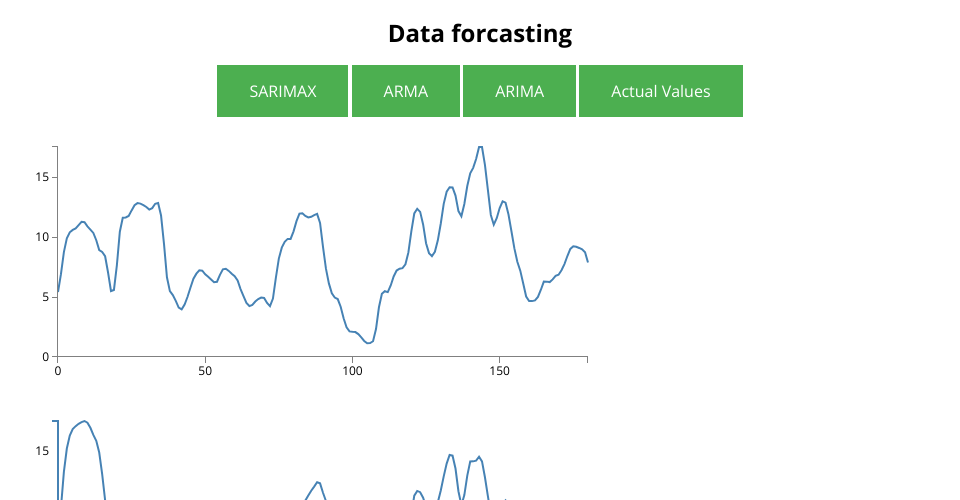Click the 0 y-axis label on top chart
Viewport: 960px width, 500px height.
[x=46, y=357]
